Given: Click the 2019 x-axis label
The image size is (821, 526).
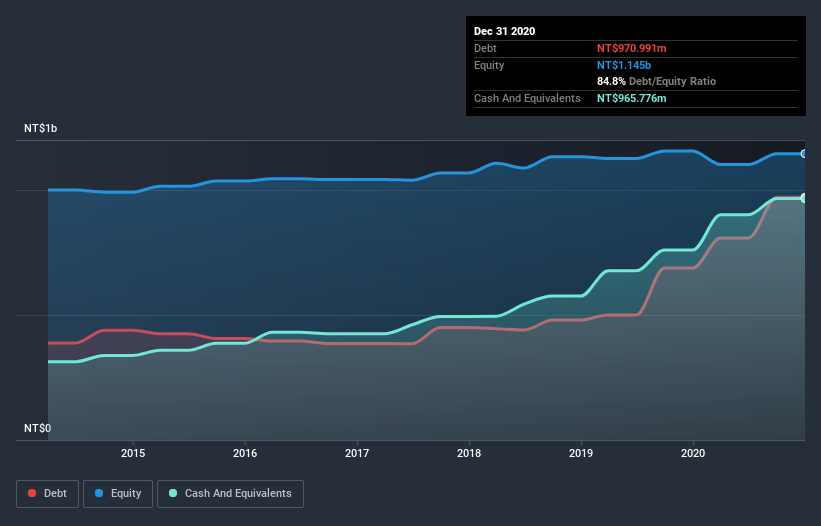Looking at the screenshot, I should pos(581,453).
